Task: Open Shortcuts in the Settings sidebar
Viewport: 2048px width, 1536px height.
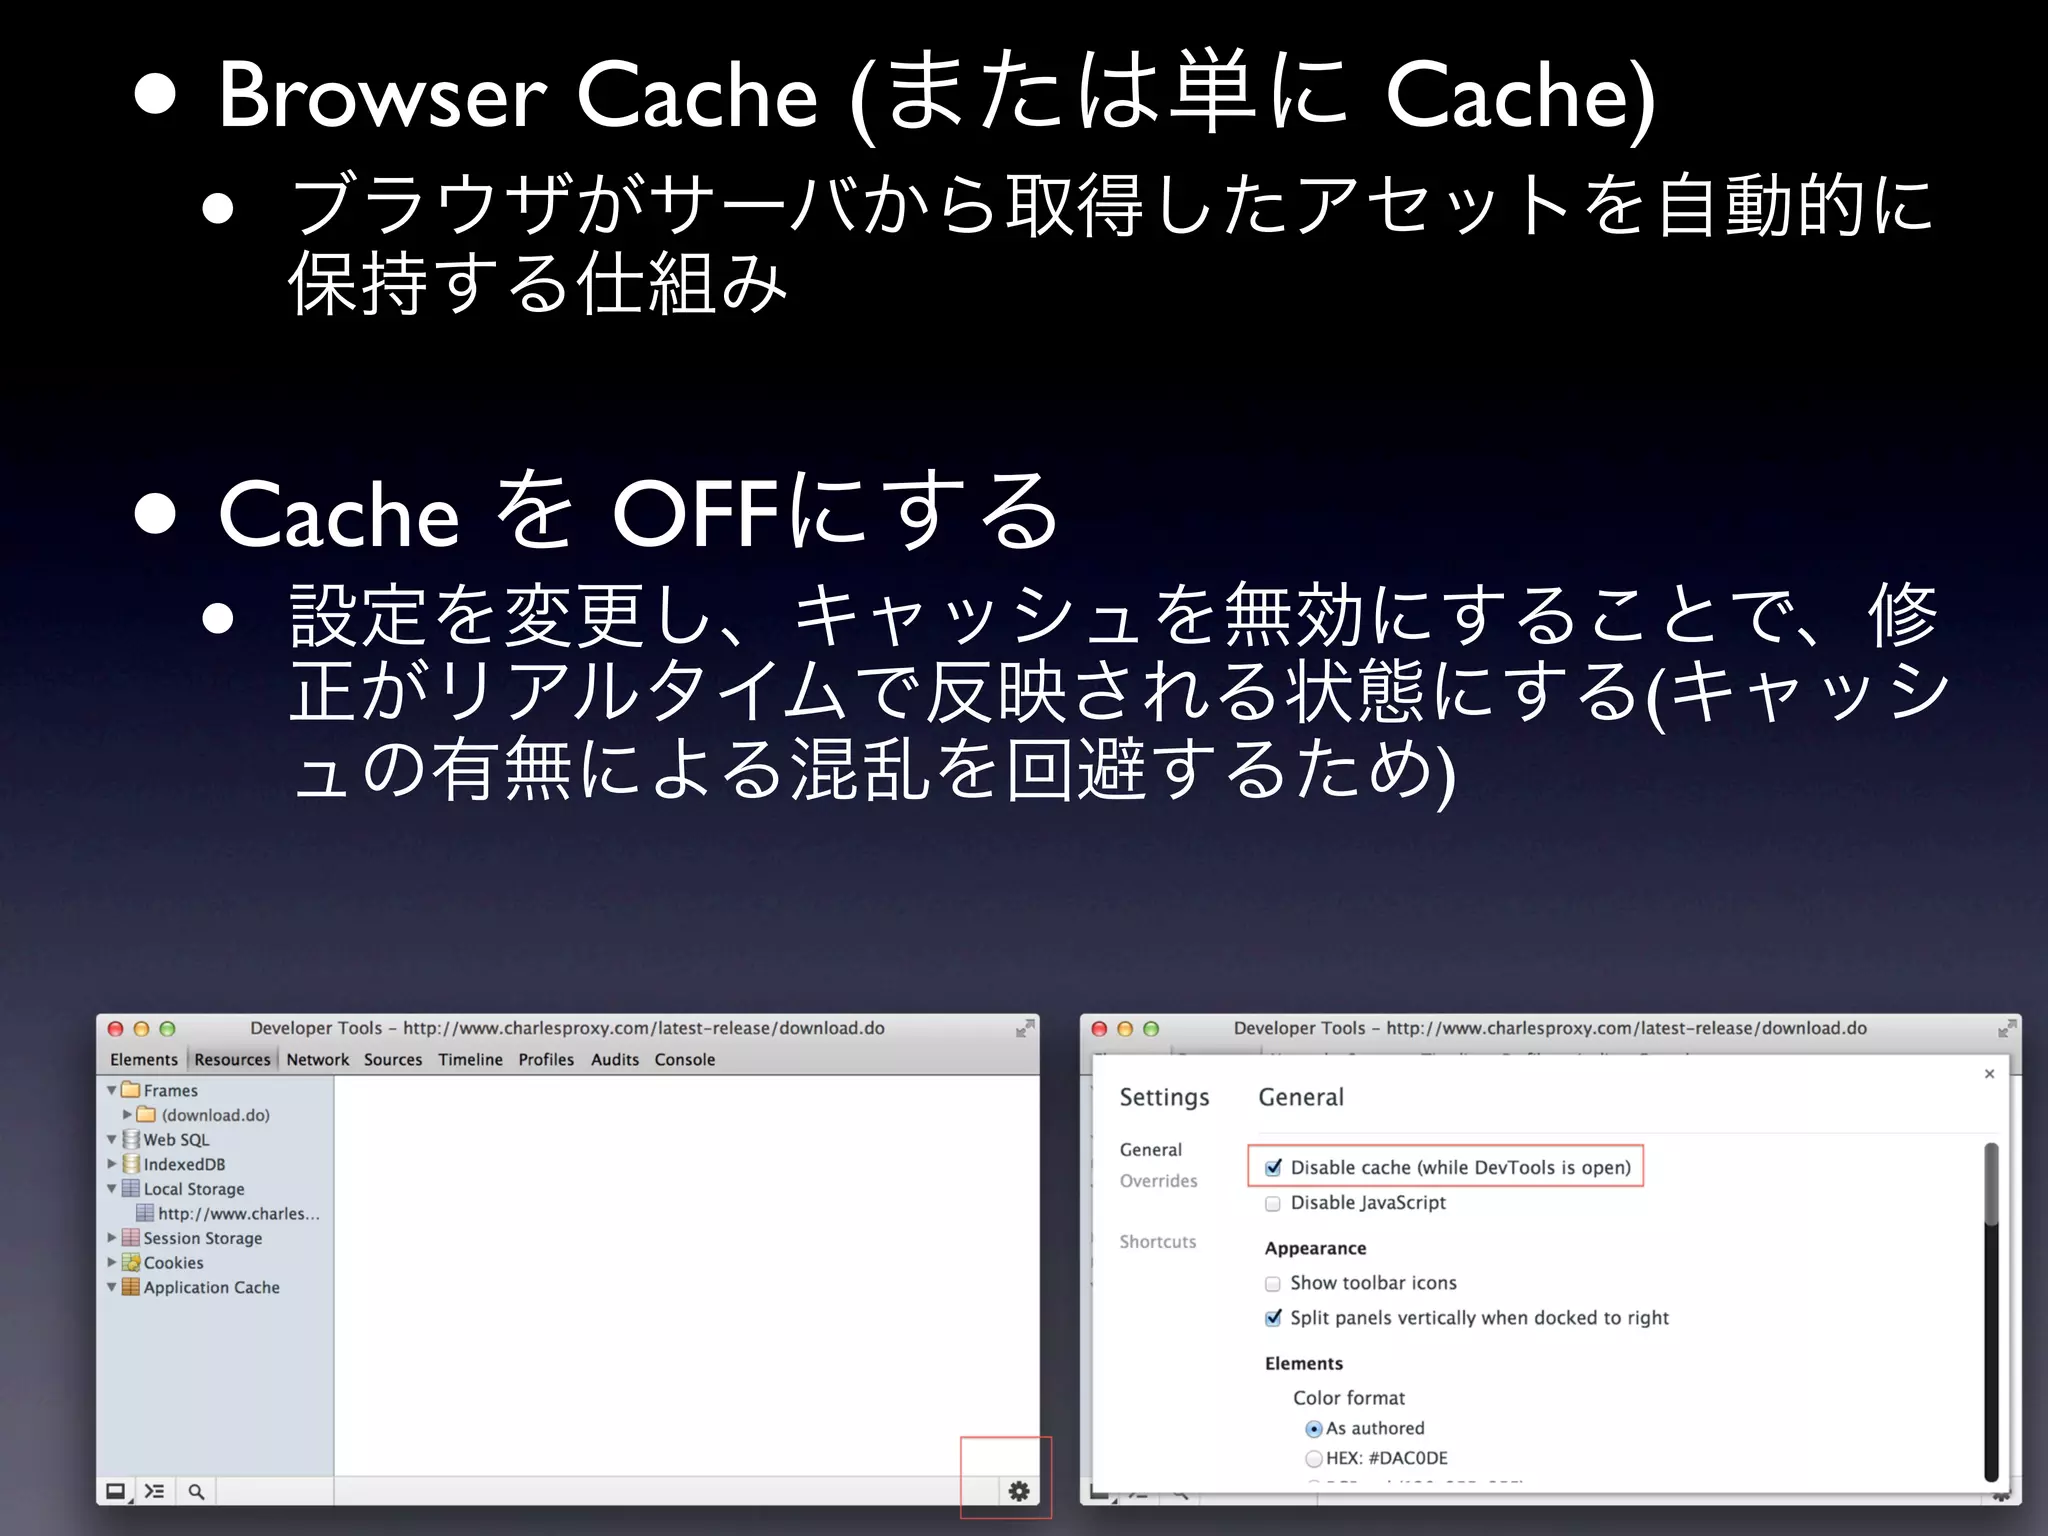Action: (1158, 1242)
